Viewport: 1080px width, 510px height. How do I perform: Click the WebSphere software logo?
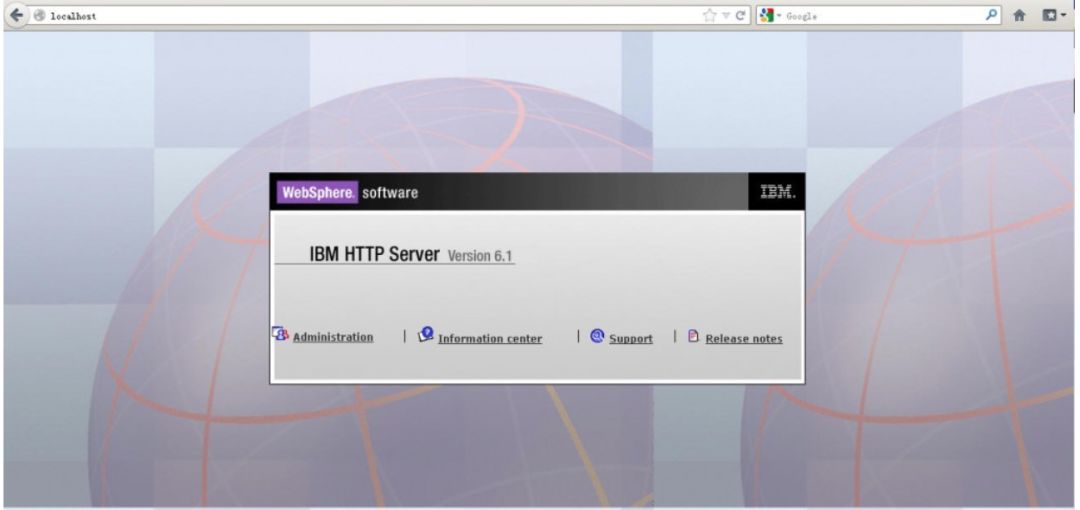click(x=348, y=192)
